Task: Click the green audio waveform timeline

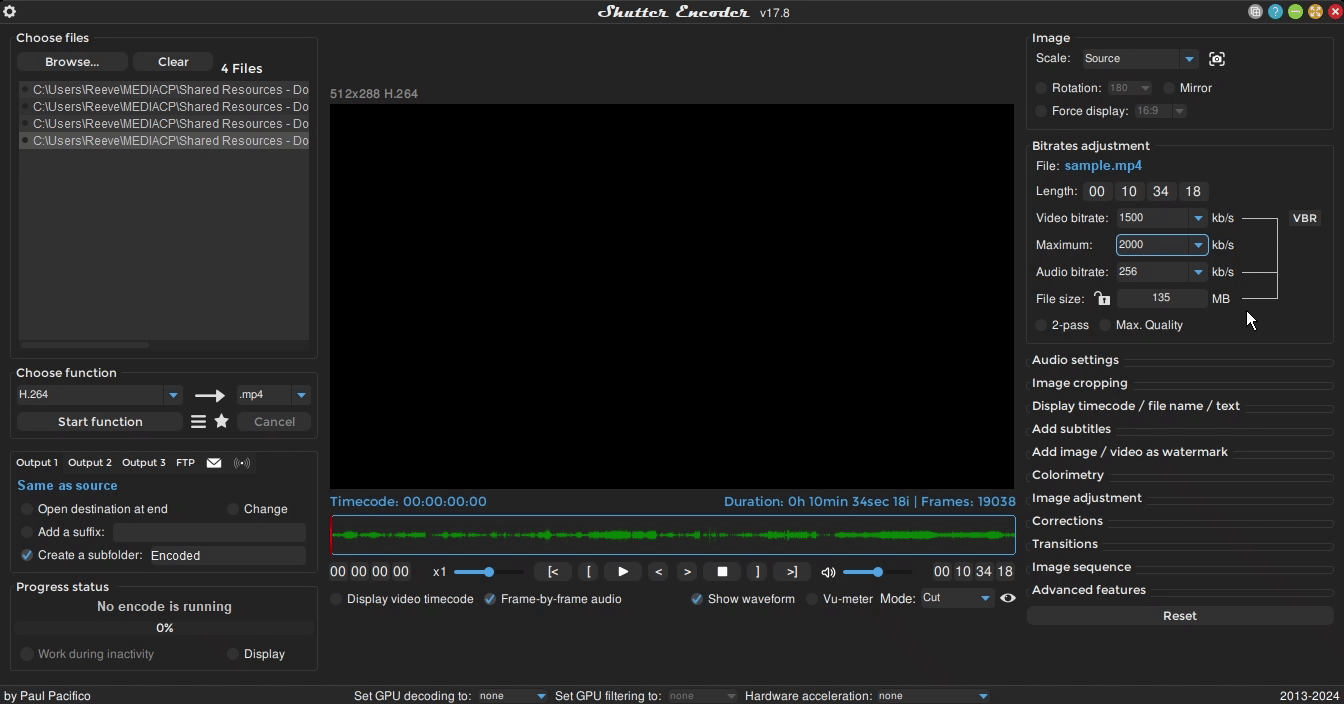Action: click(x=673, y=535)
